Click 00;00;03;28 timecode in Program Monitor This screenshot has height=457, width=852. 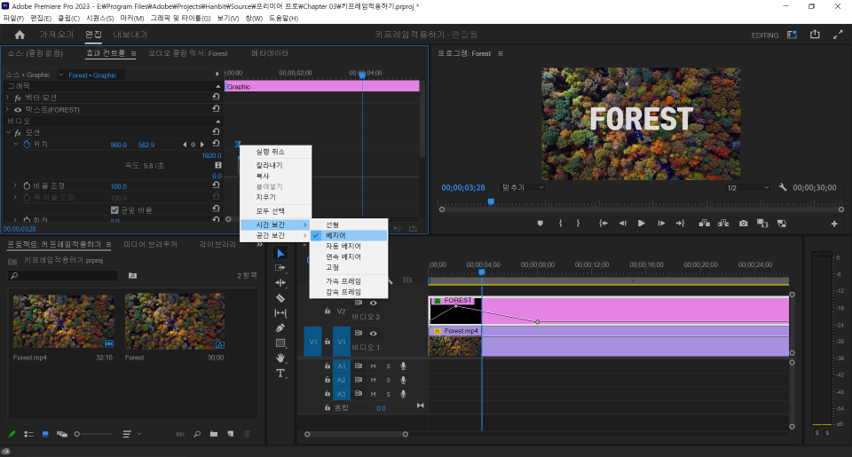[463, 187]
